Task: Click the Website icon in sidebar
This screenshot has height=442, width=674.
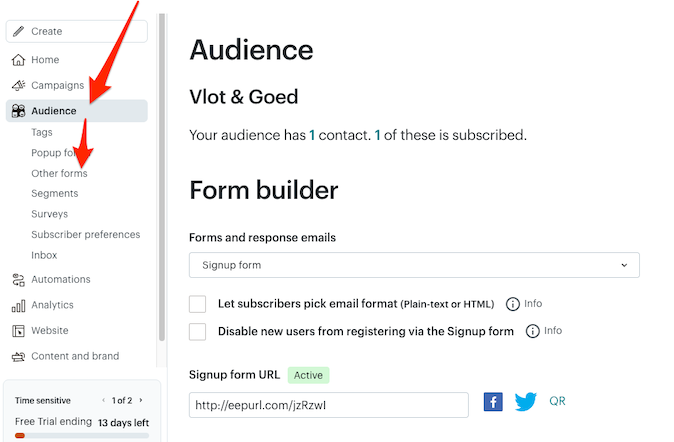Action: coord(18,331)
